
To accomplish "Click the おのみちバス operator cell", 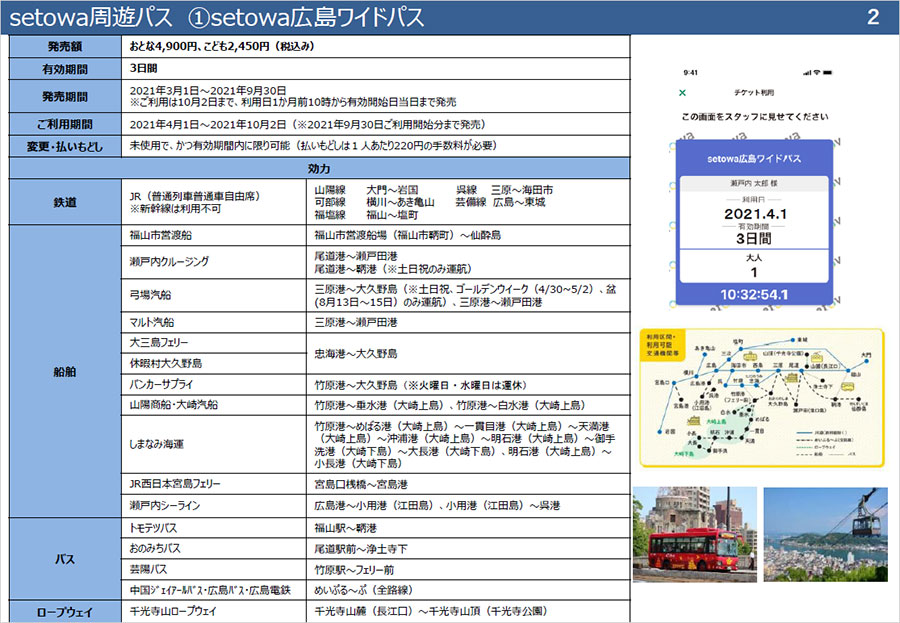I will [214, 548].
